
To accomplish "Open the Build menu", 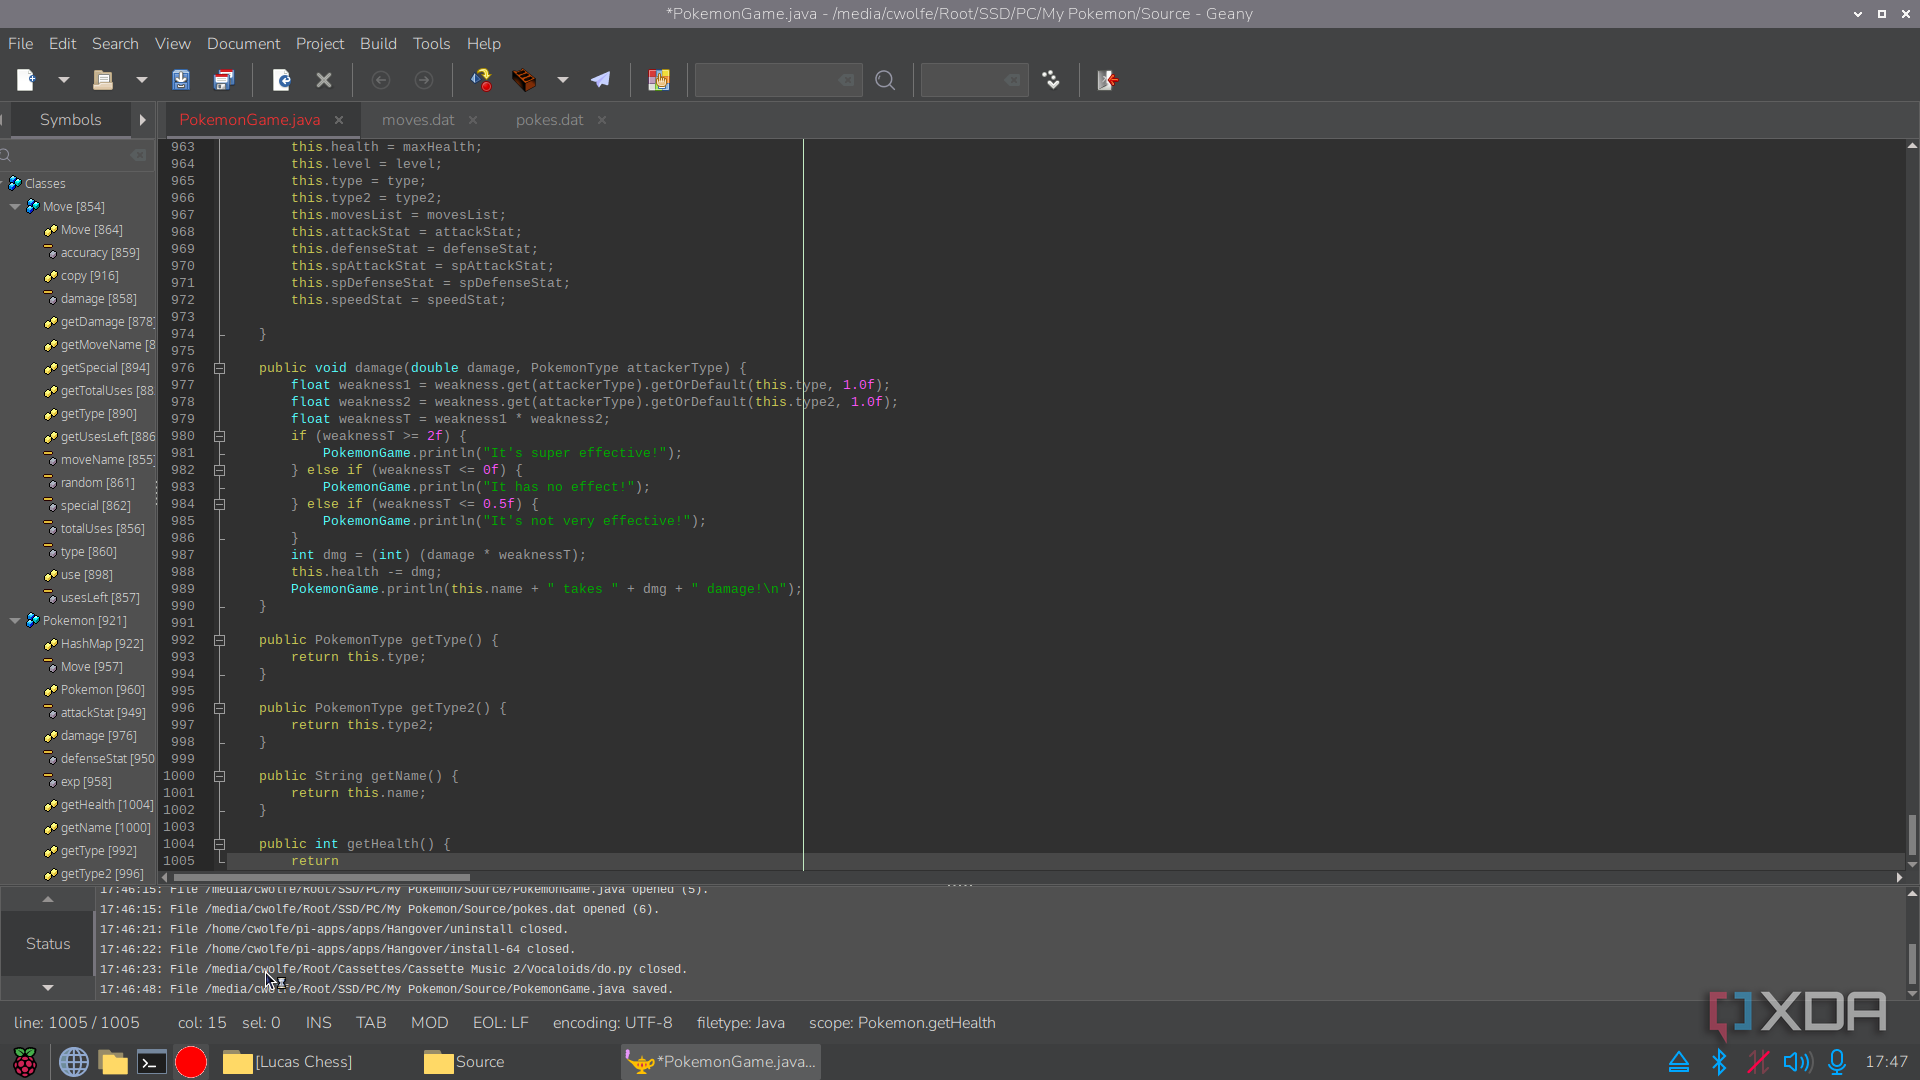I will click(x=378, y=44).
